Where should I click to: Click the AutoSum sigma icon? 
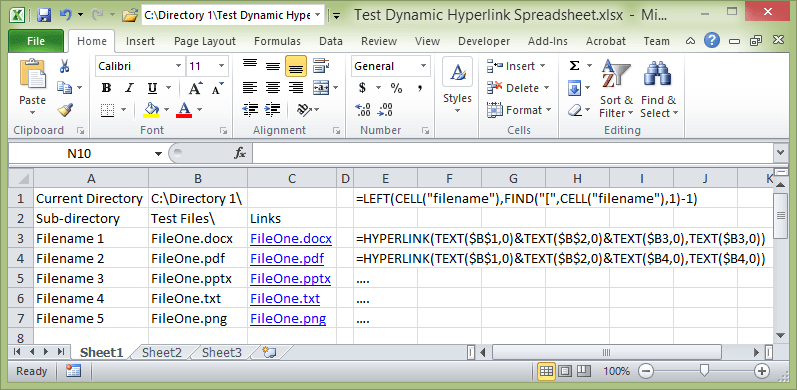point(574,66)
